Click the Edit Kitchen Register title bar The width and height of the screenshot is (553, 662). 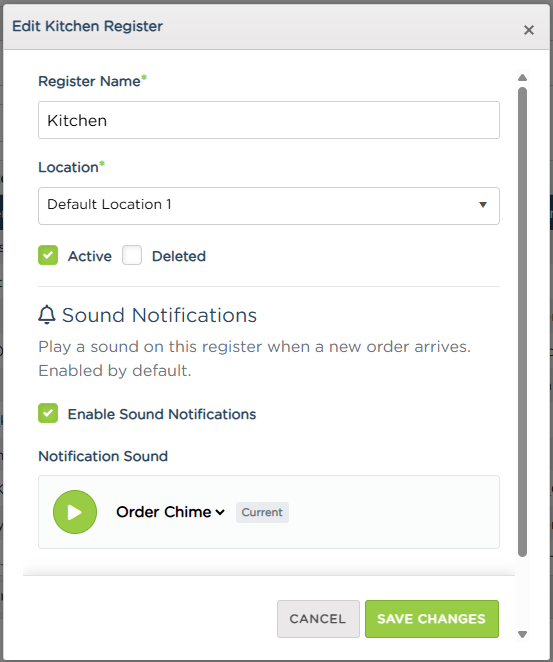pyautogui.click(x=276, y=27)
